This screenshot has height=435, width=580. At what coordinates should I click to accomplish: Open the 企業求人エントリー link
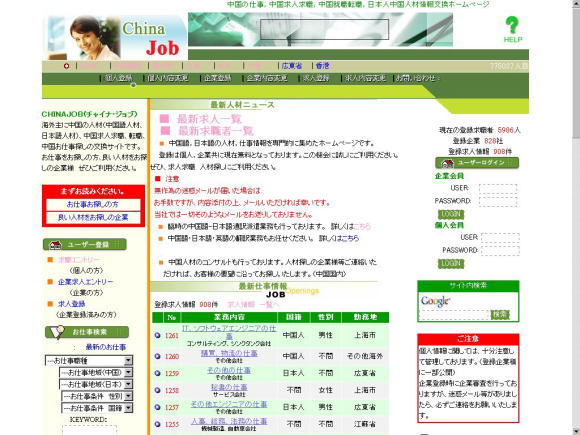point(85,282)
